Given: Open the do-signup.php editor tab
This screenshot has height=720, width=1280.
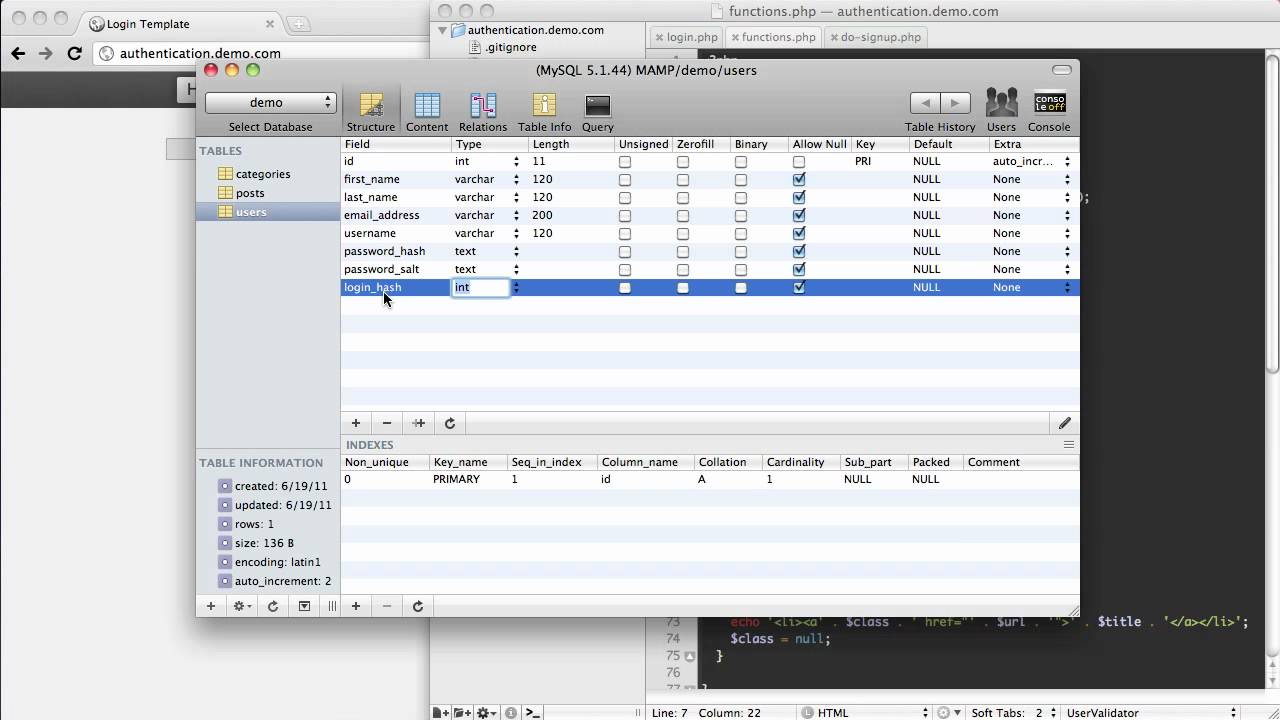Looking at the screenshot, I should click(x=874, y=37).
